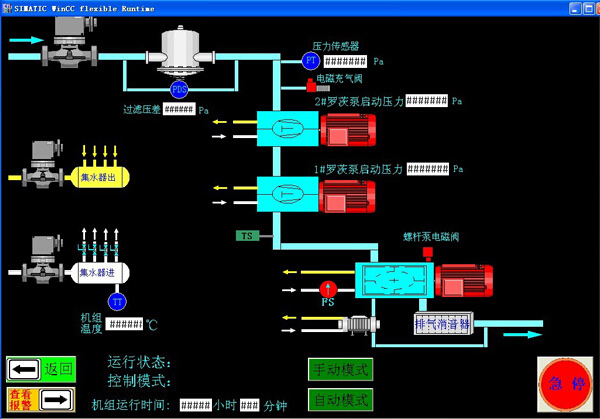Click the blue TT temperature transmitter icon
This screenshot has width=600, height=419.
pyautogui.click(x=117, y=302)
